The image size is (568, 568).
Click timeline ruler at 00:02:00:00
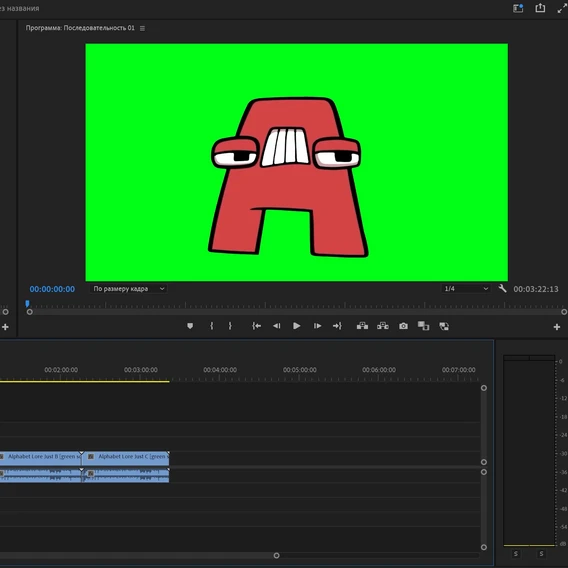pyautogui.click(x=61, y=370)
